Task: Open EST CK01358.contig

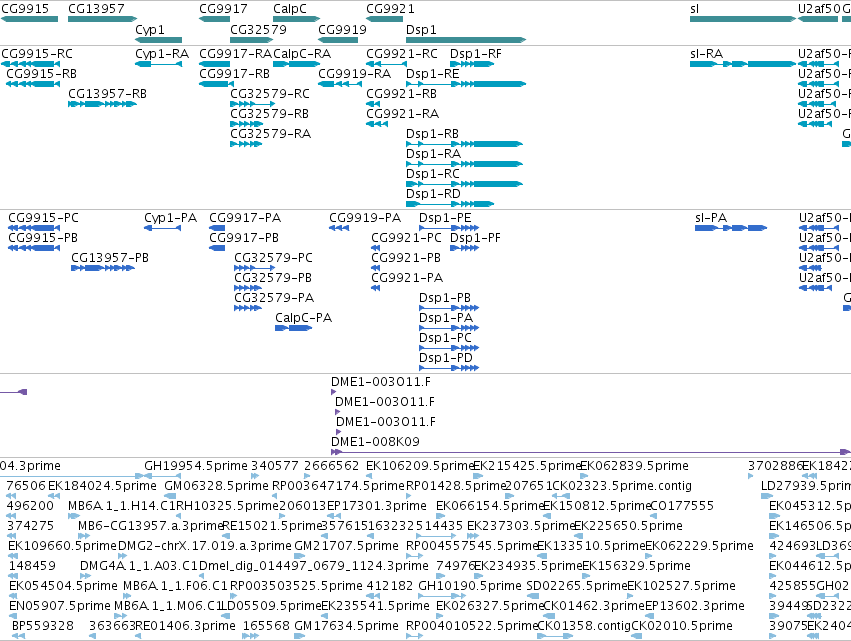Action: tap(555, 637)
